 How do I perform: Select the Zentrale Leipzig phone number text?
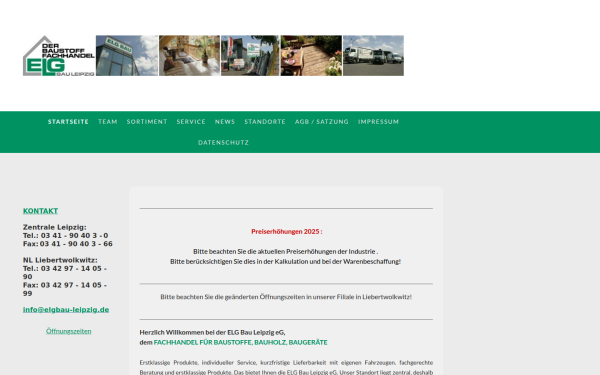pyautogui.click(x=65, y=236)
